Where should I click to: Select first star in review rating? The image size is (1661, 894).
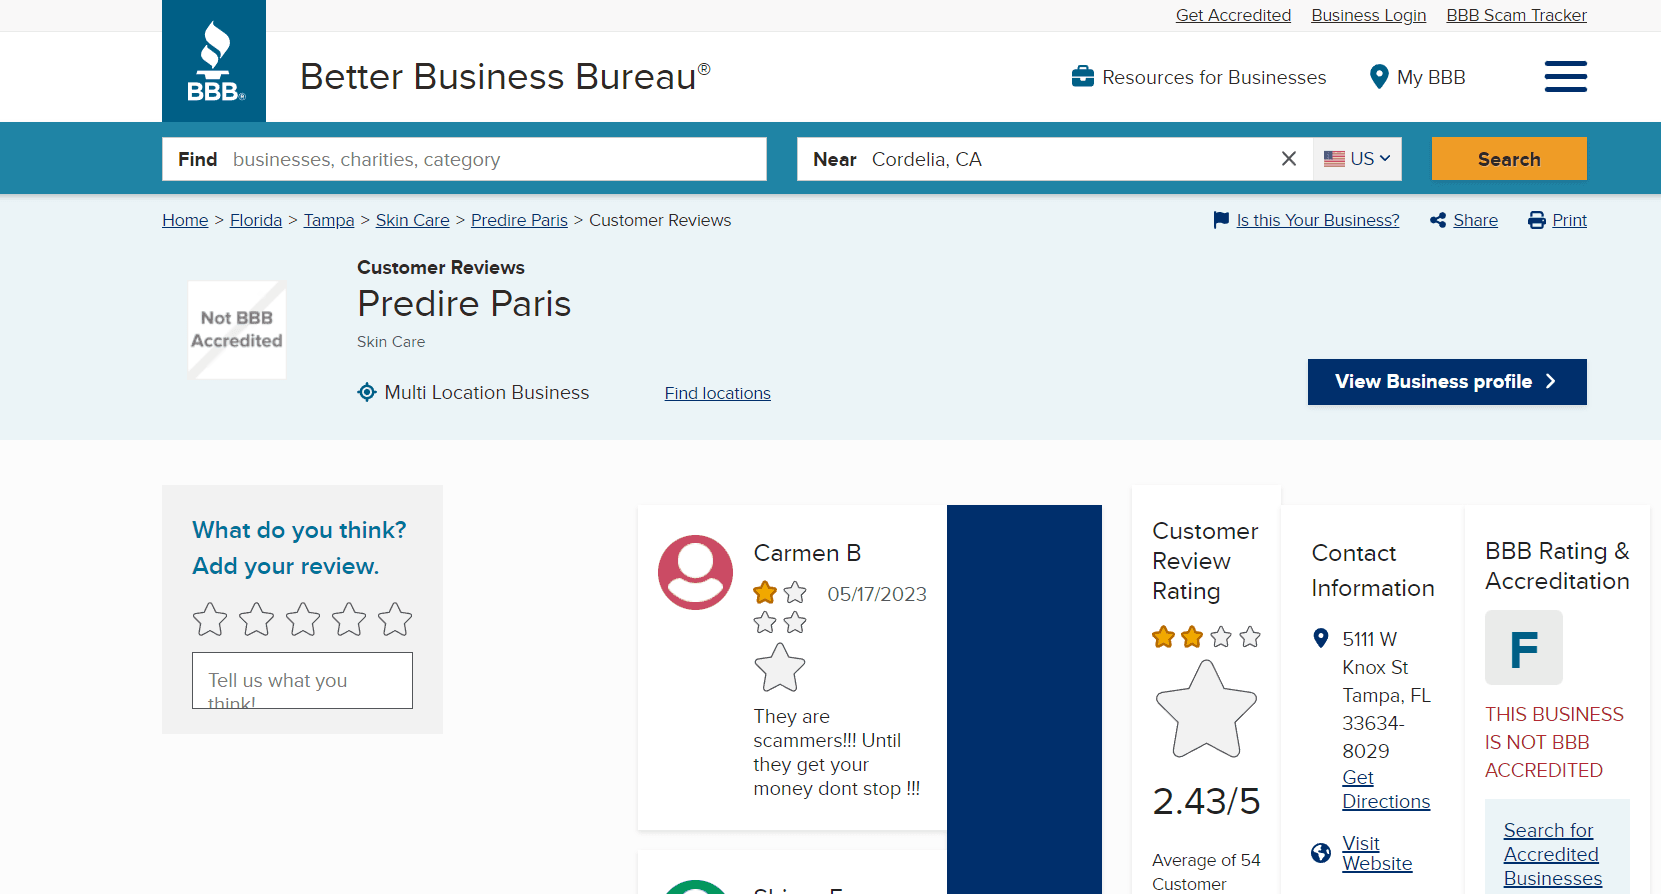pos(210,619)
